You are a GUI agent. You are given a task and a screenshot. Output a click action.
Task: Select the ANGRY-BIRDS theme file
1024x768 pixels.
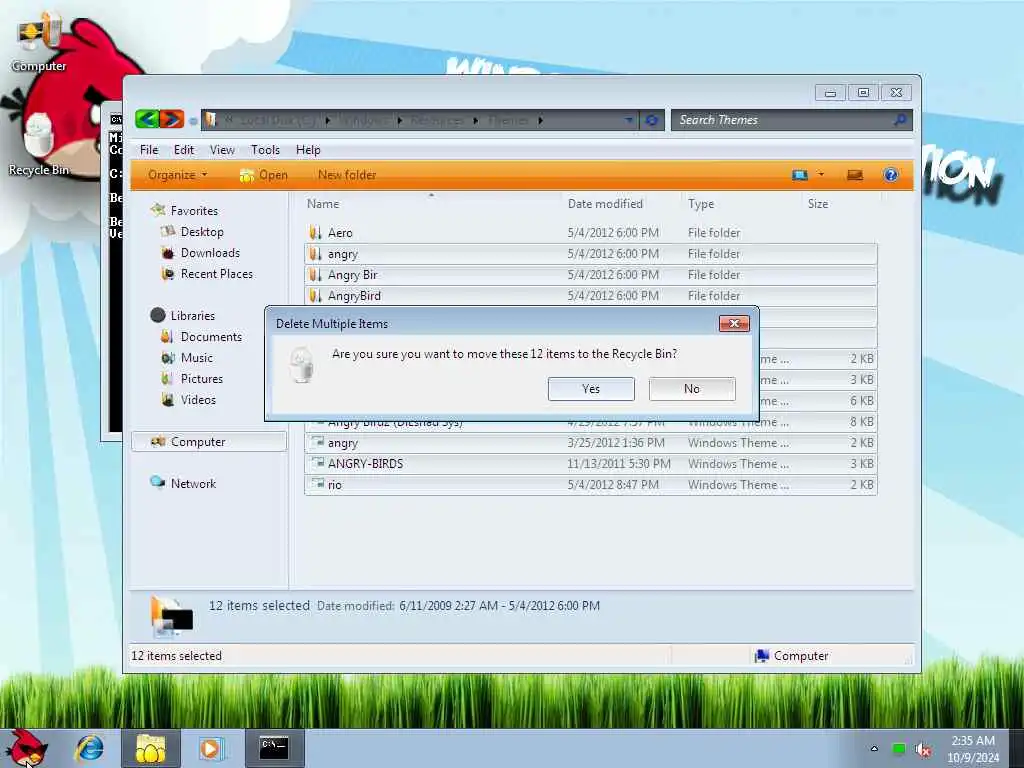pos(590,464)
